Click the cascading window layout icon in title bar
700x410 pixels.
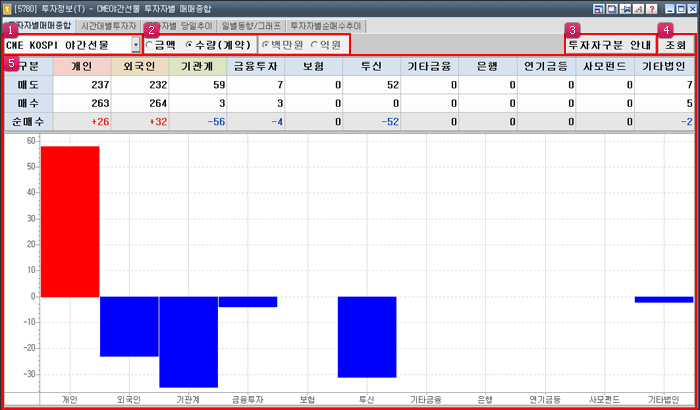pyautogui.click(x=598, y=8)
